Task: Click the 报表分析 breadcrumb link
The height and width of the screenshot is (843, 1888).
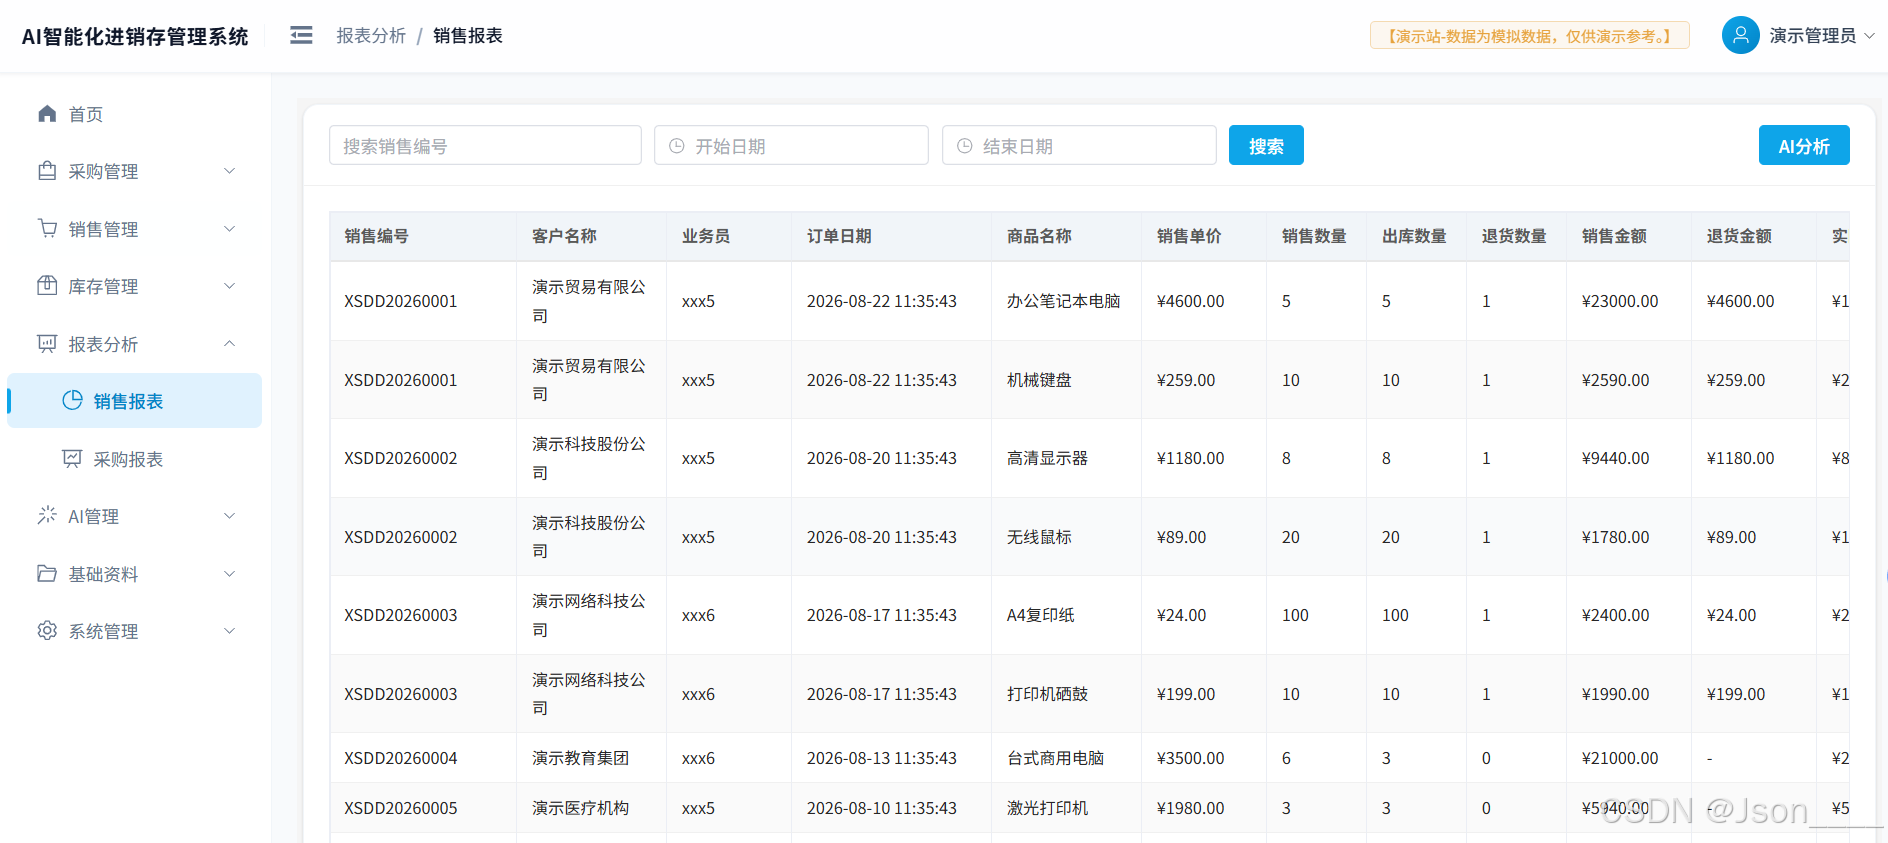Action: coord(371,36)
